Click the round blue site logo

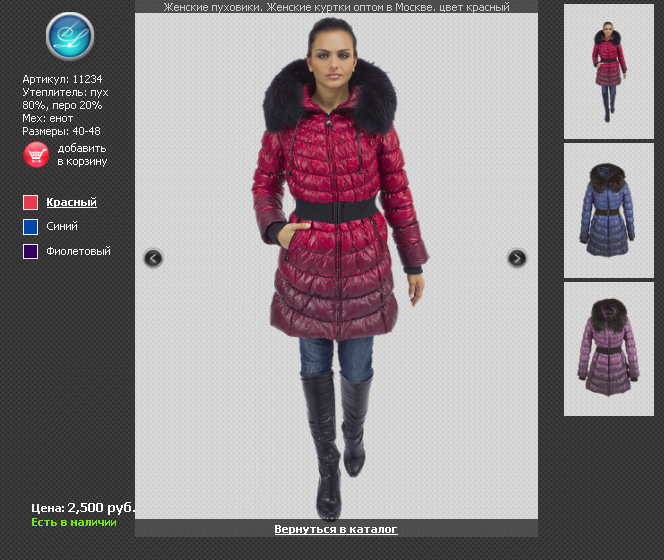tap(69, 35)
